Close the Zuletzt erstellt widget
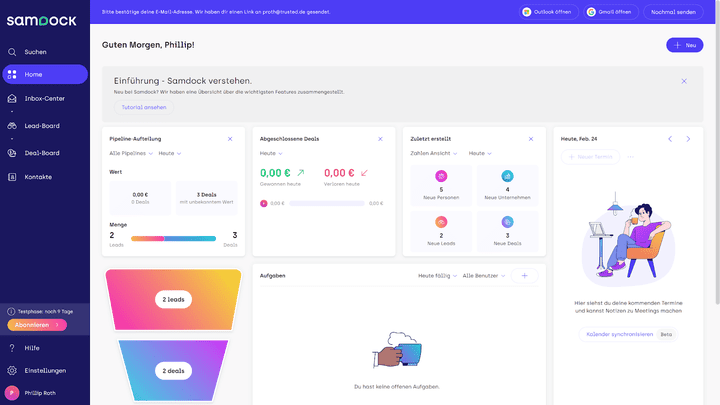 pyautogui.click(x=531, y=139)
